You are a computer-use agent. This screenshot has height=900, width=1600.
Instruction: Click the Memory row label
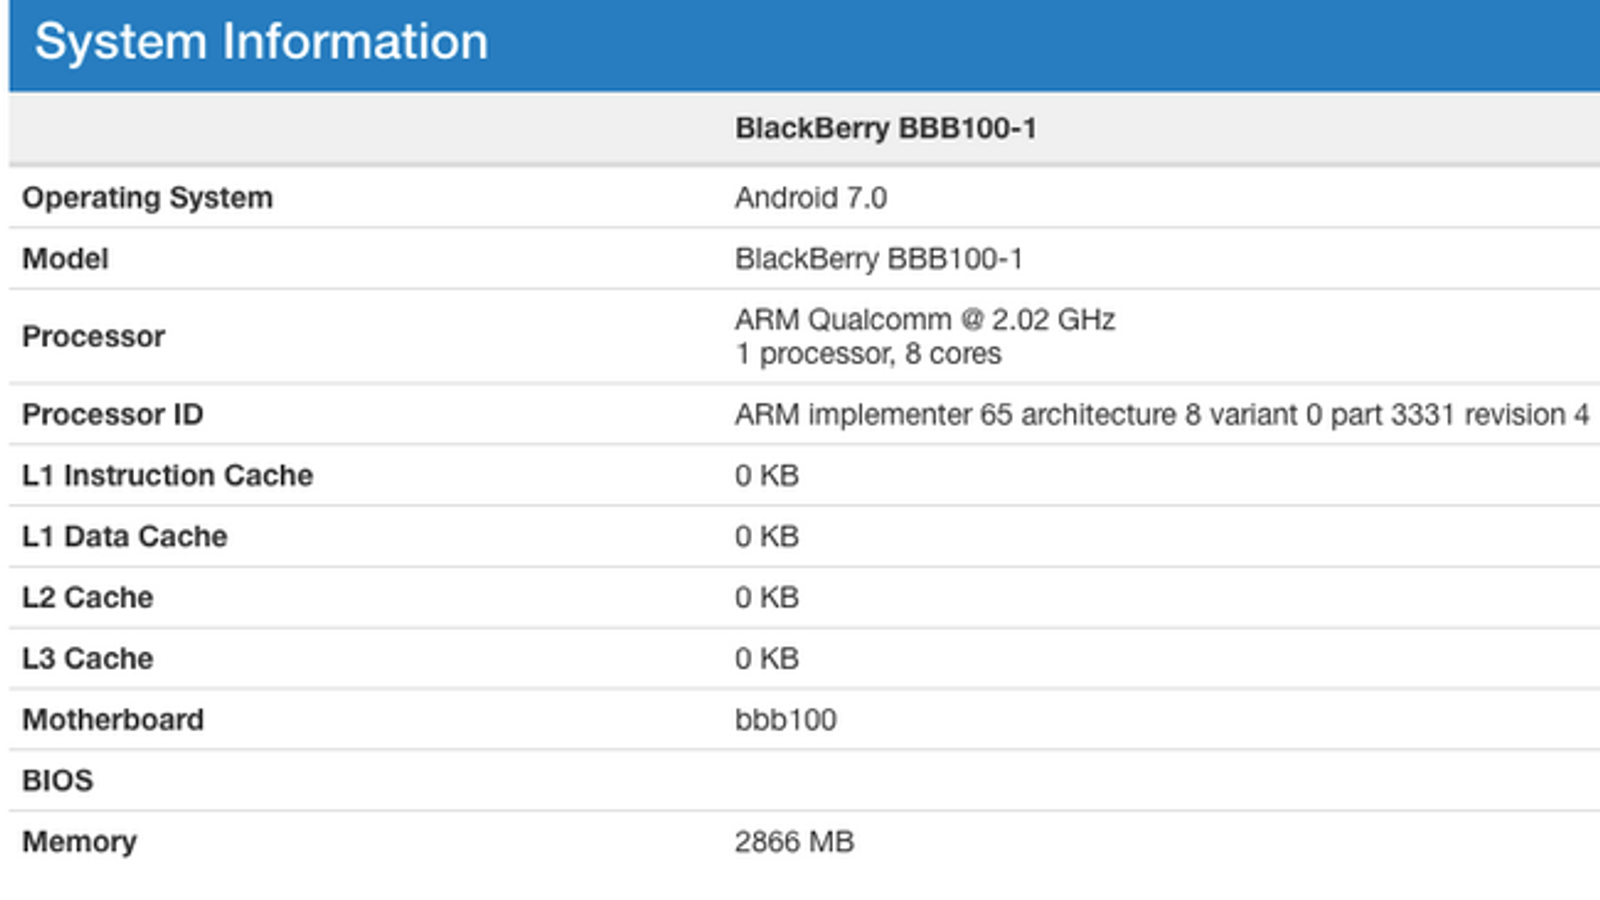click(x=79, y=842)
